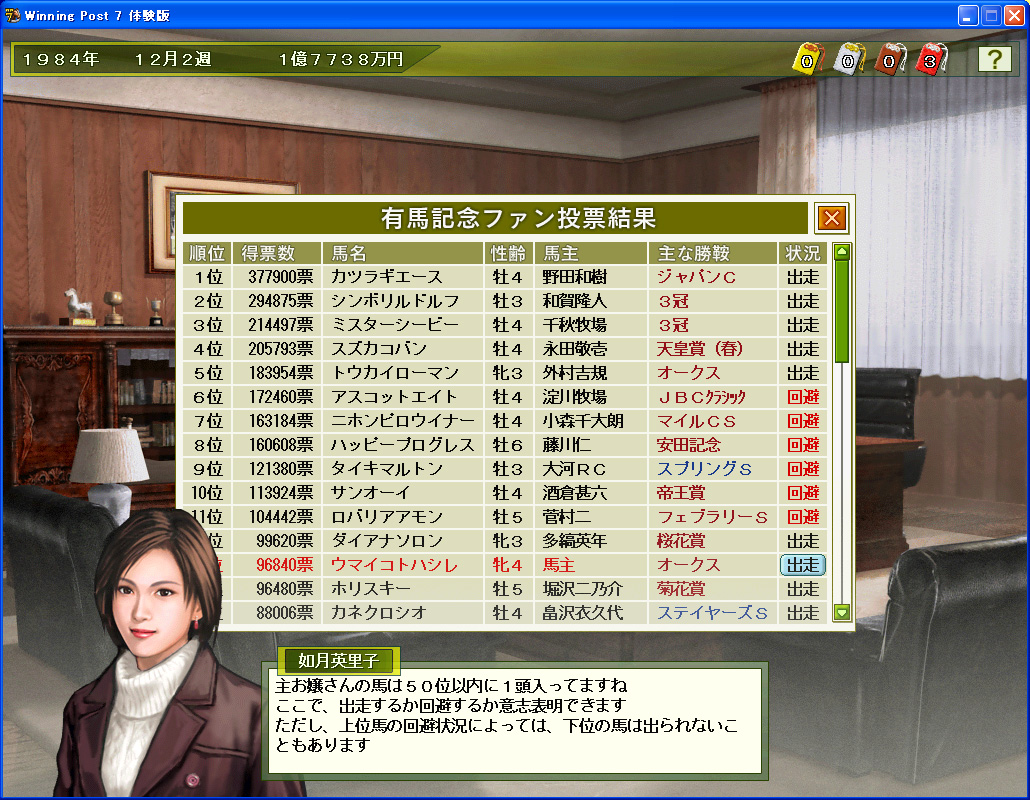Click the 出走 status for カツラギエース
The width and height of the screenshot is (1030, 800).
(x=803, y=277)
